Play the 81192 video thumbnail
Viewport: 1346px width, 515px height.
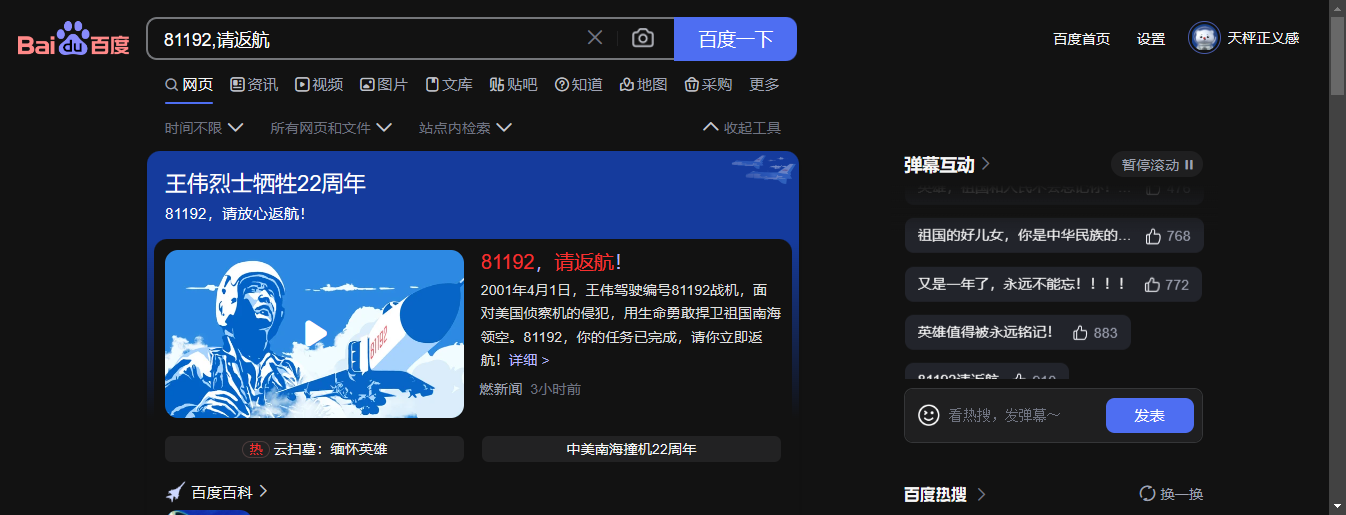tap(314, 334)
